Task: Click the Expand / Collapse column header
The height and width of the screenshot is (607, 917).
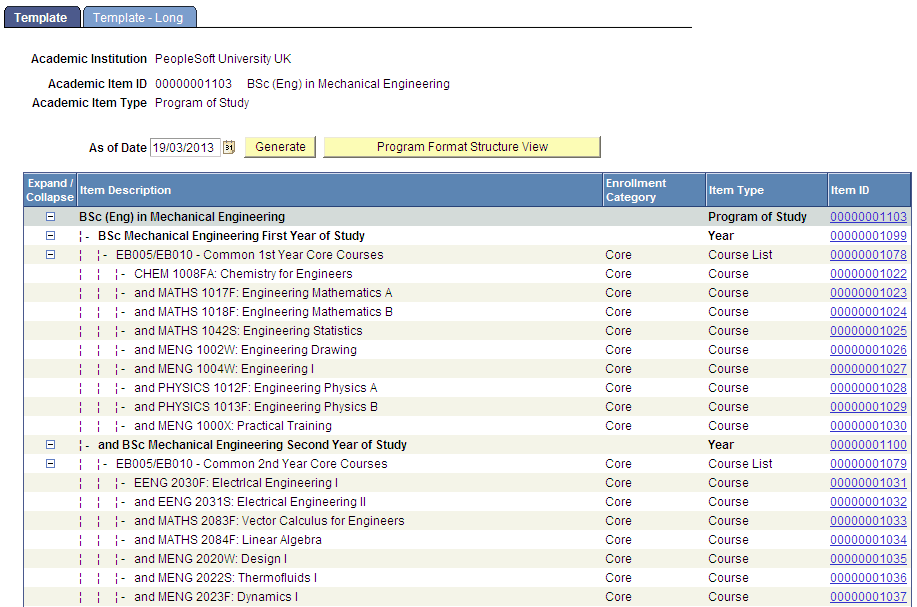Action: tap(50, 190)
